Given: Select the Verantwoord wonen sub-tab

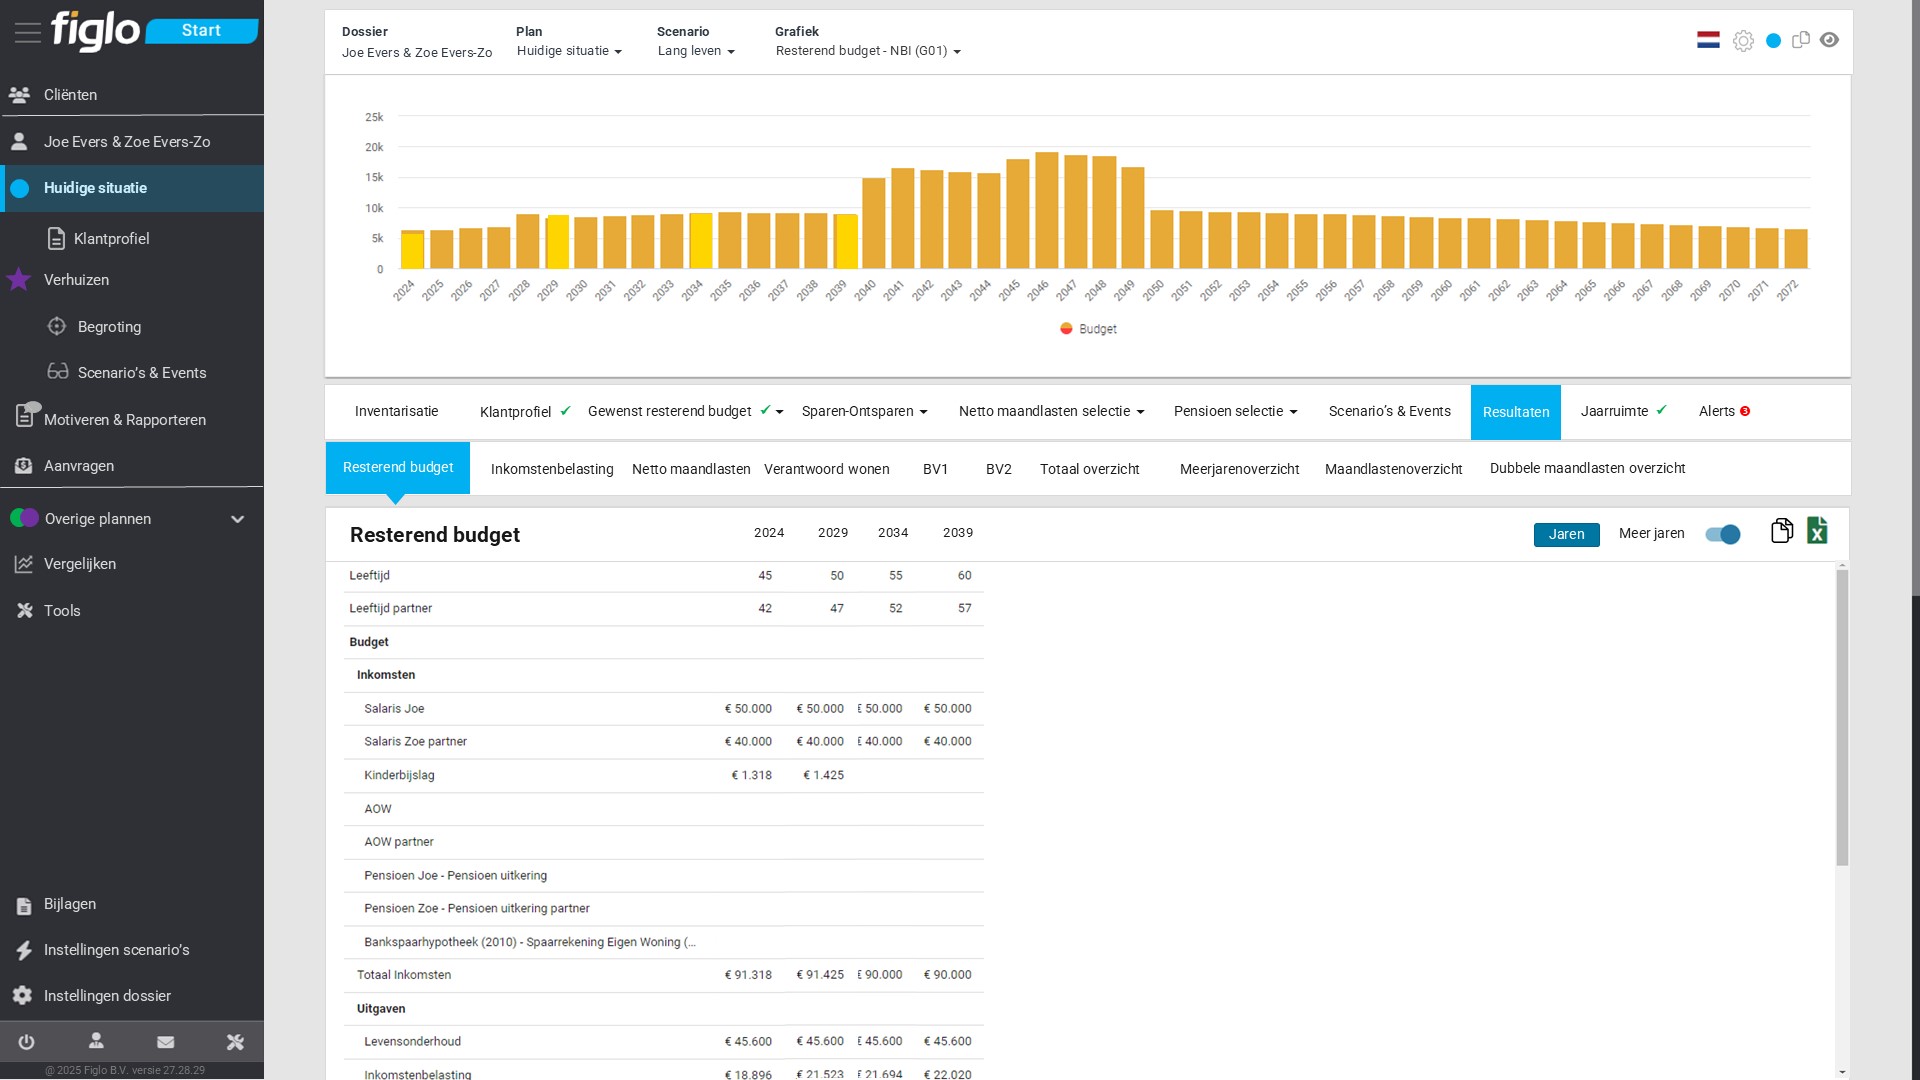Looking at the screenshot, I should click(x=826, y=469).
